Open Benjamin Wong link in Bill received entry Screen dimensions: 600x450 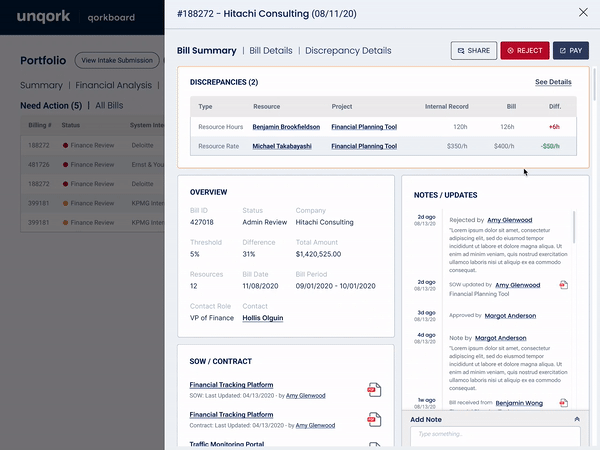coord(519,403)
